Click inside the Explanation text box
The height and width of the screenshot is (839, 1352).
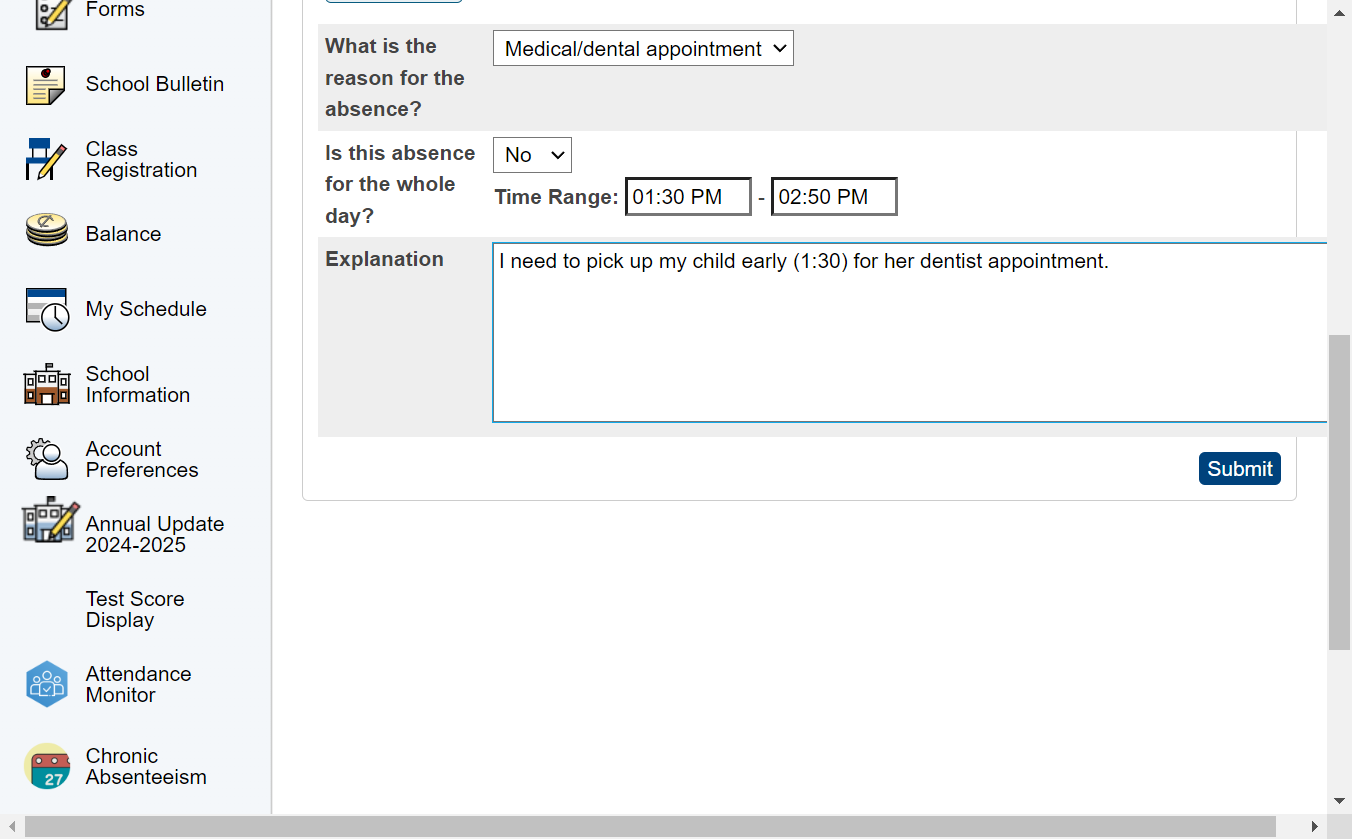(x=910, y=332)
